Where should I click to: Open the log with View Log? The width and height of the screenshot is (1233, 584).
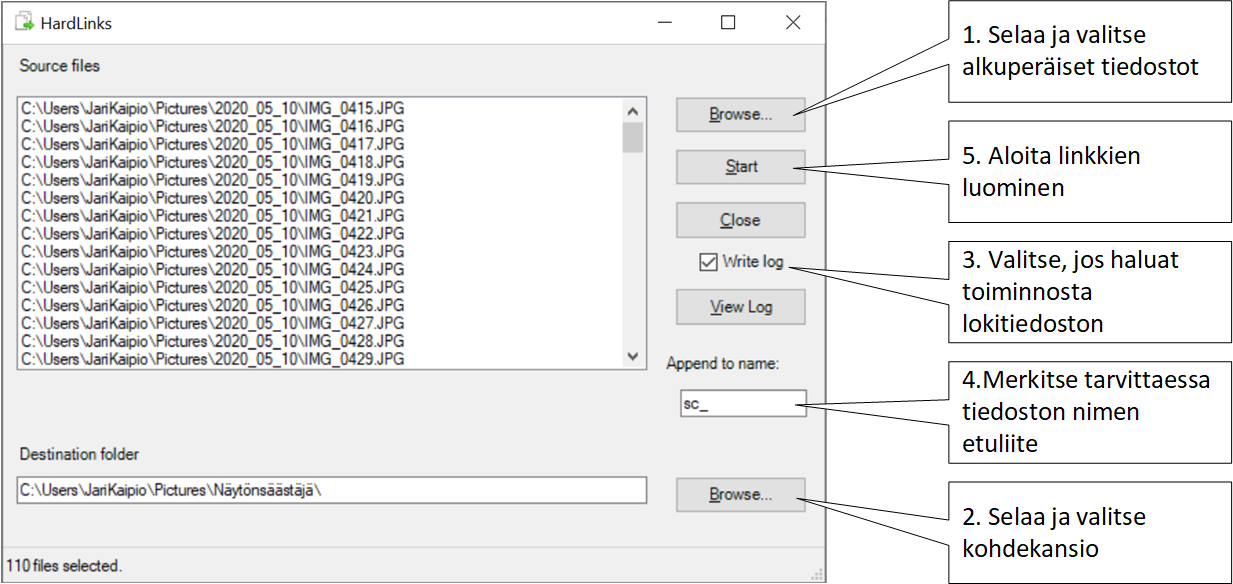[740, 307]
